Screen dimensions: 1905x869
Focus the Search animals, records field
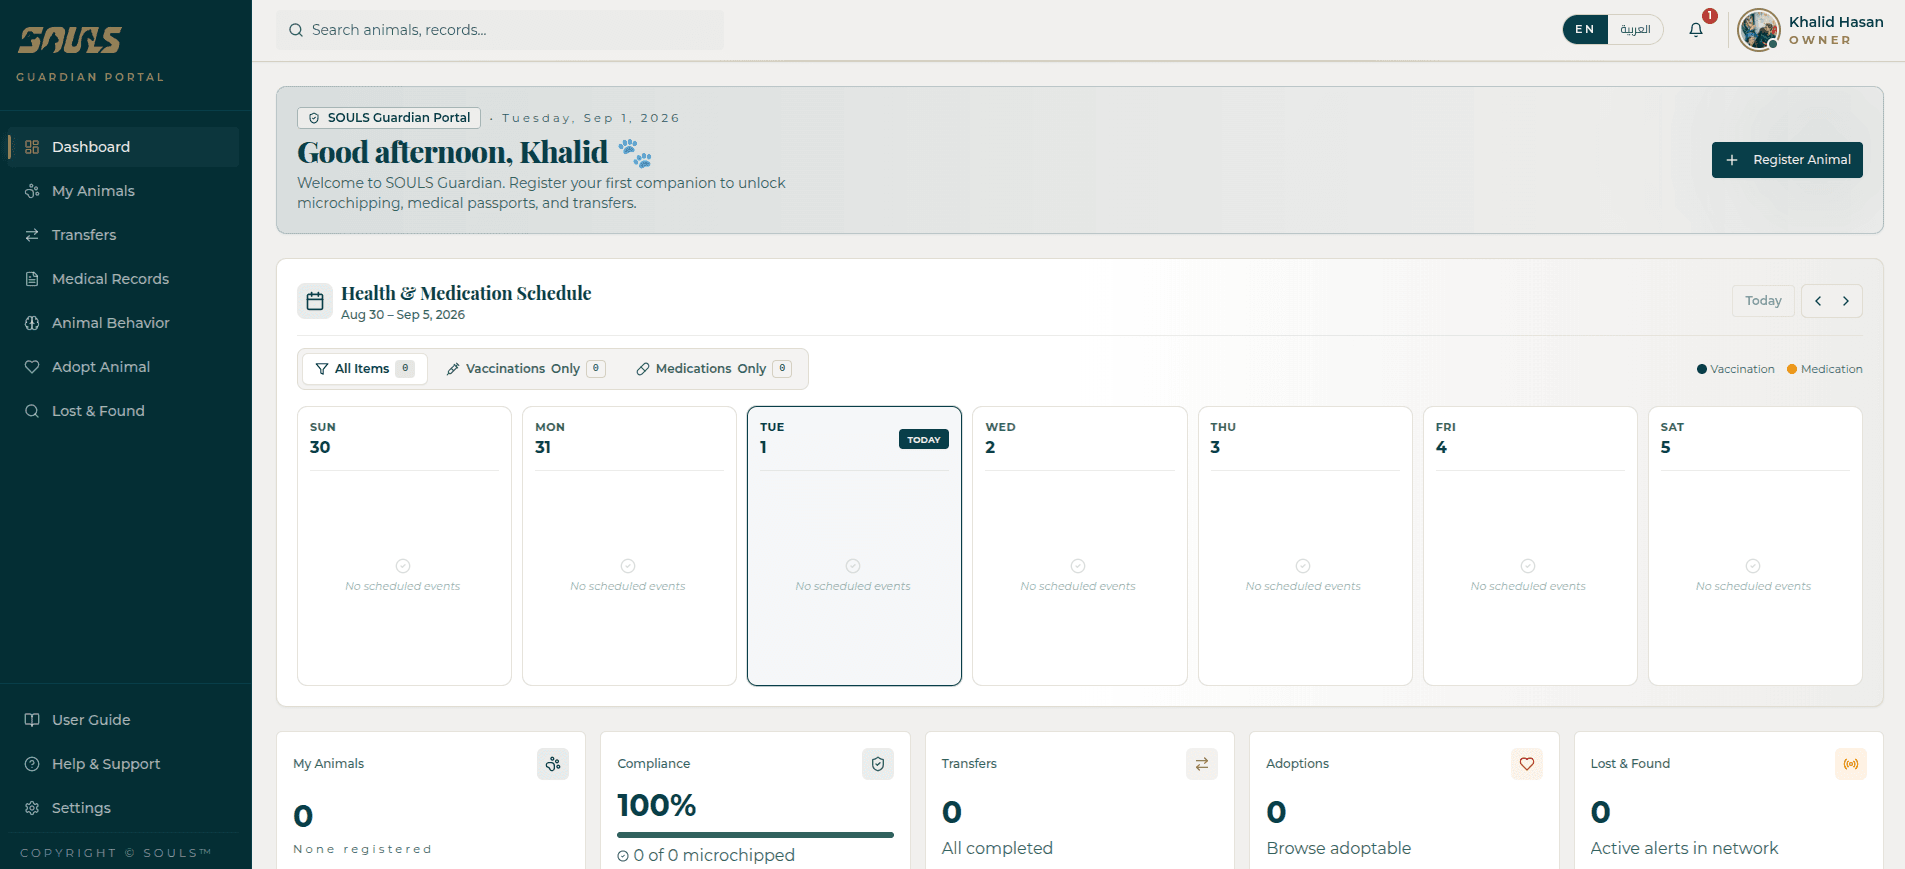point(500,30)
